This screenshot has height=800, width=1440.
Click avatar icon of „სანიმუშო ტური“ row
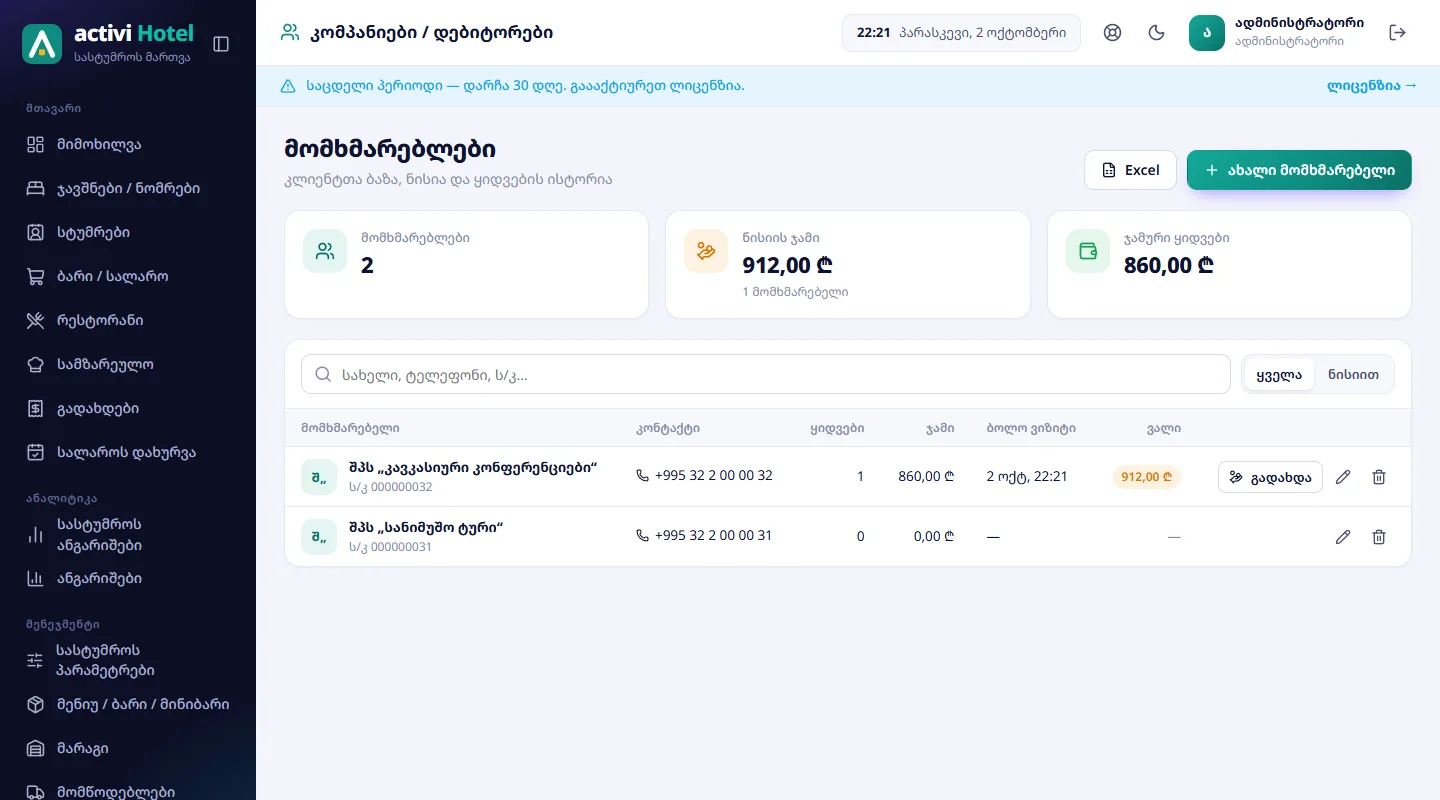[319, 537]
